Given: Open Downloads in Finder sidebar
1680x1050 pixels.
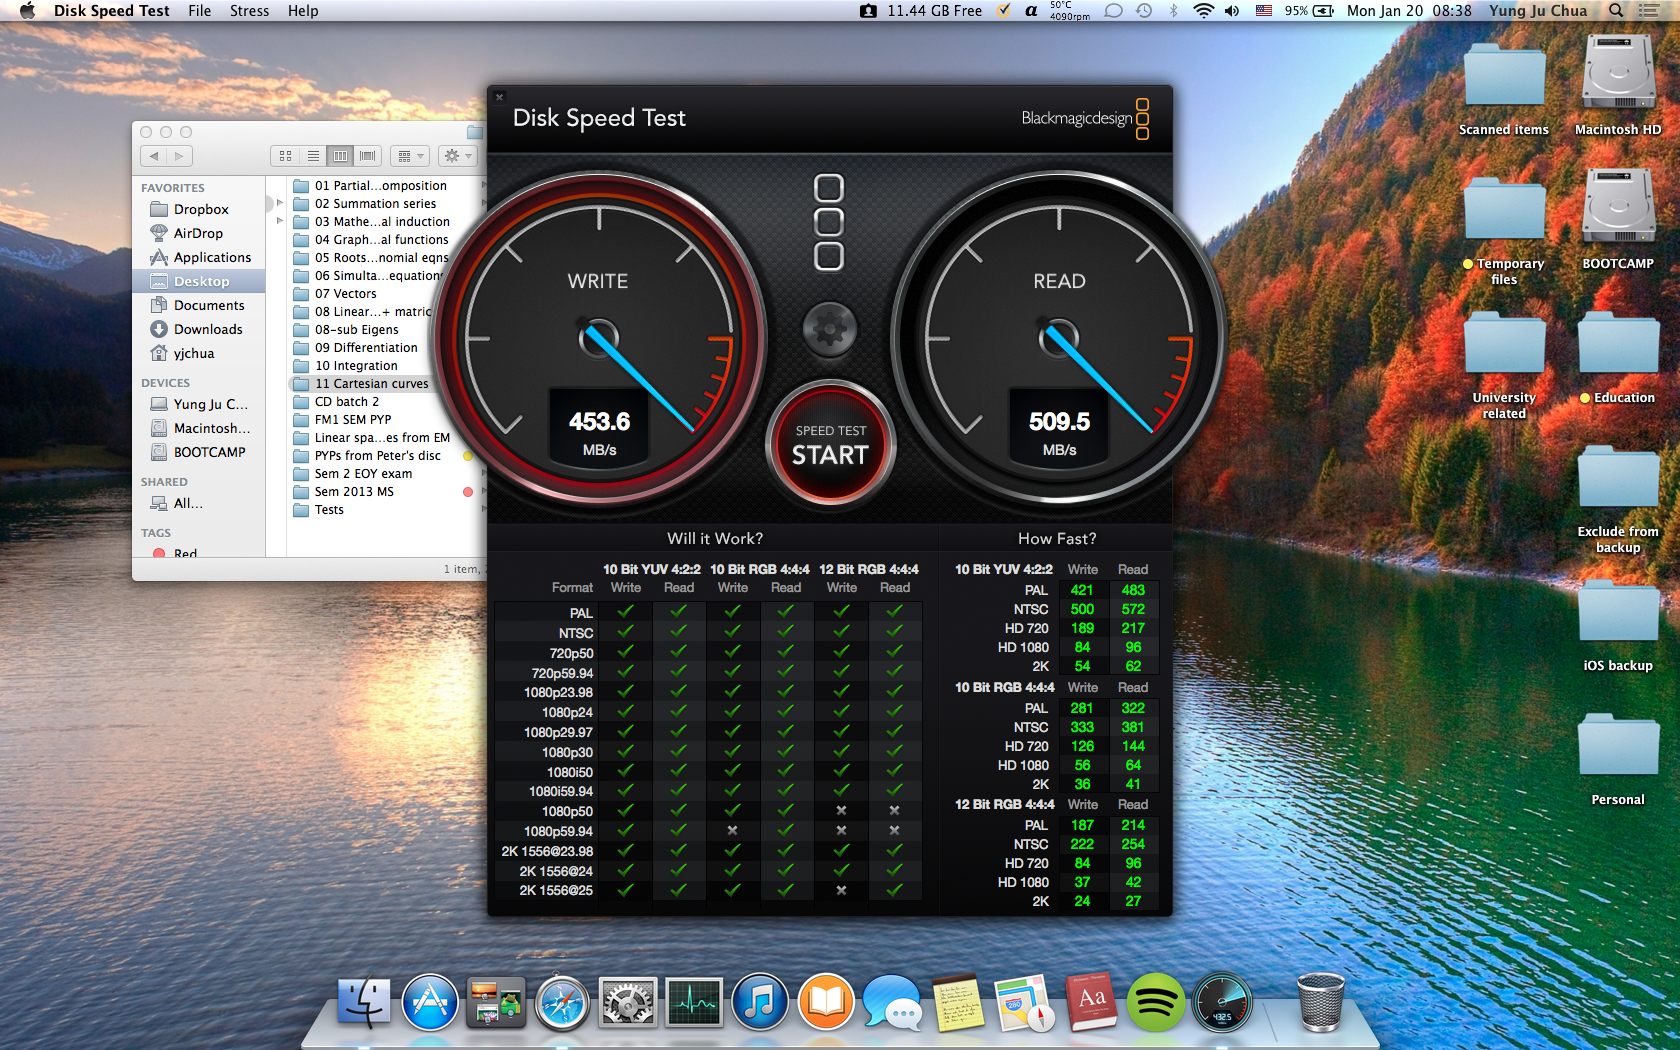Looking at the screenshot, I should coord(198,329).
